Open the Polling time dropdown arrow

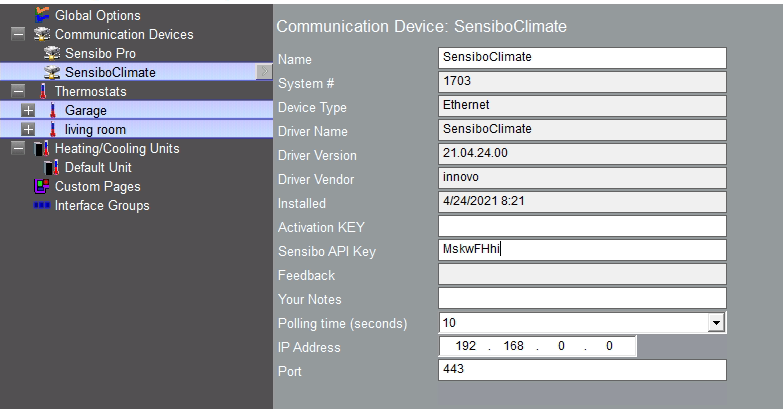pyautogui.click(x=716, y=323)
